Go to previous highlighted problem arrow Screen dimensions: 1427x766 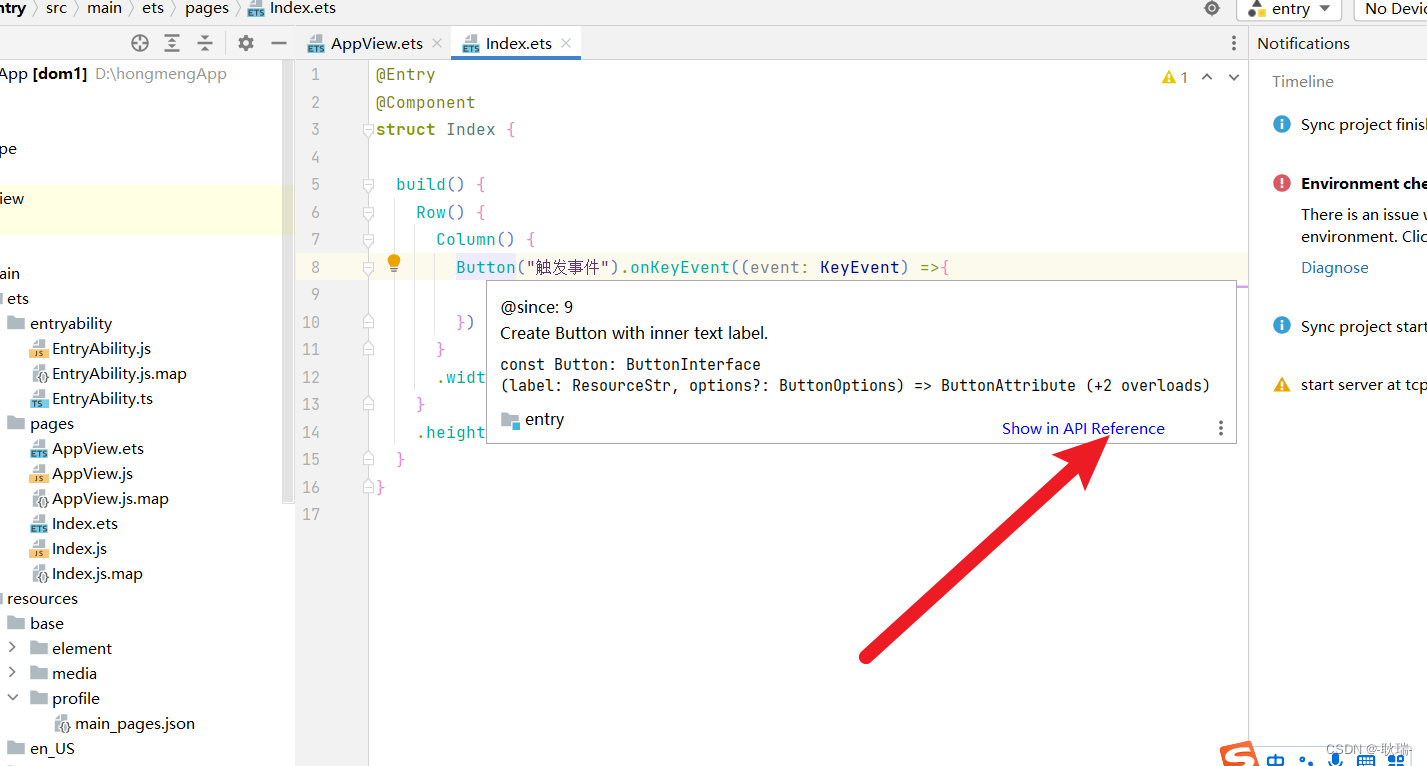pyautogui.click(x=1207, y=77)
